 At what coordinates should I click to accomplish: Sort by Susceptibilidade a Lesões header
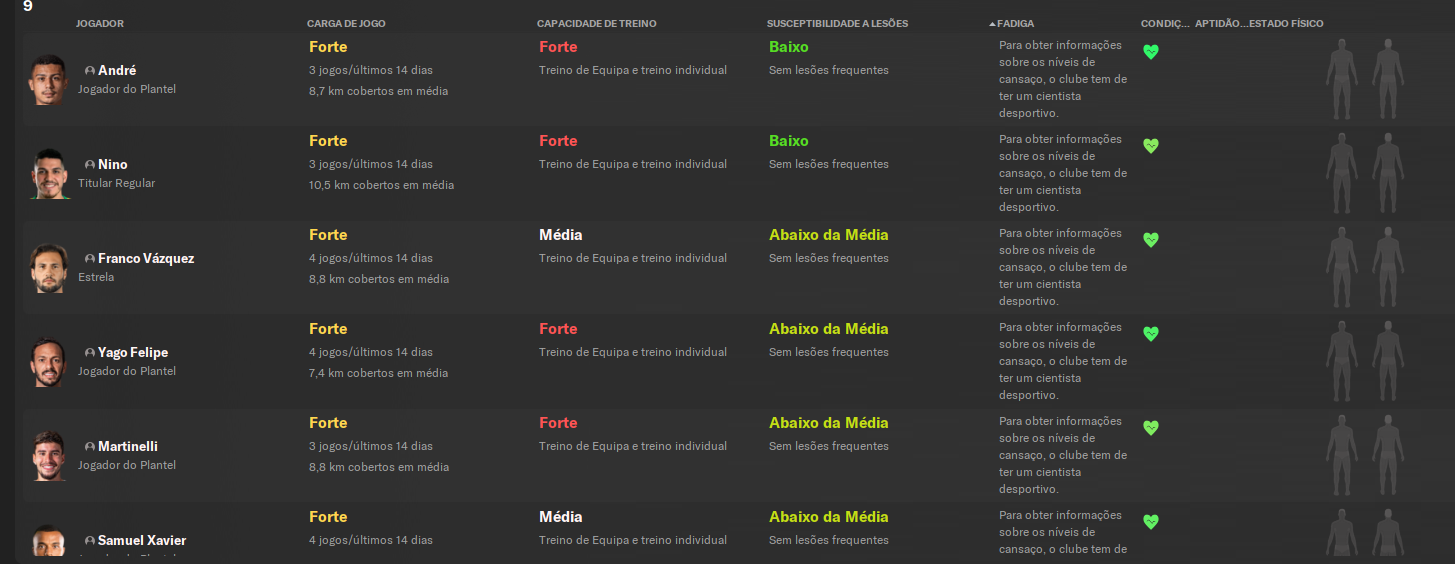coord(837,23)
